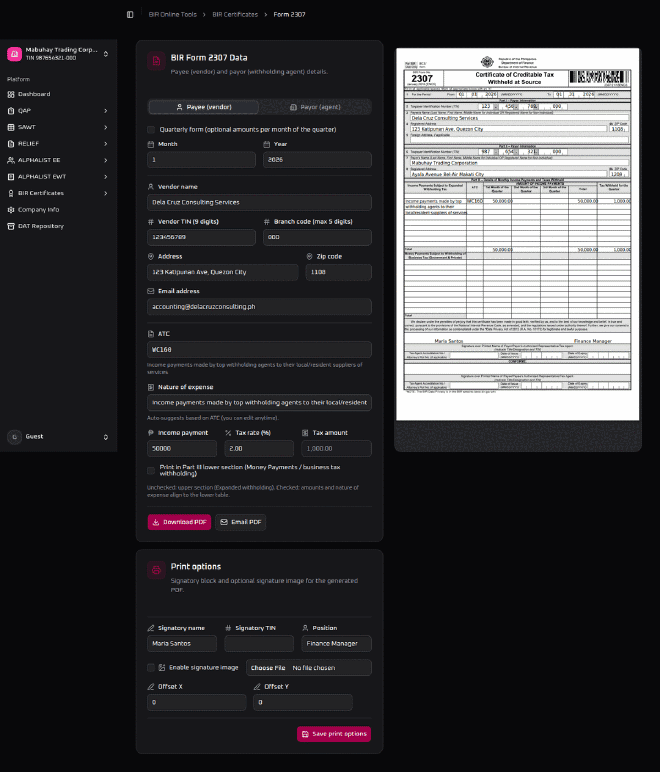Click the document icon beside ATC
The width and height of the screenshot is (660, 772).
click(x=151, y=334)
